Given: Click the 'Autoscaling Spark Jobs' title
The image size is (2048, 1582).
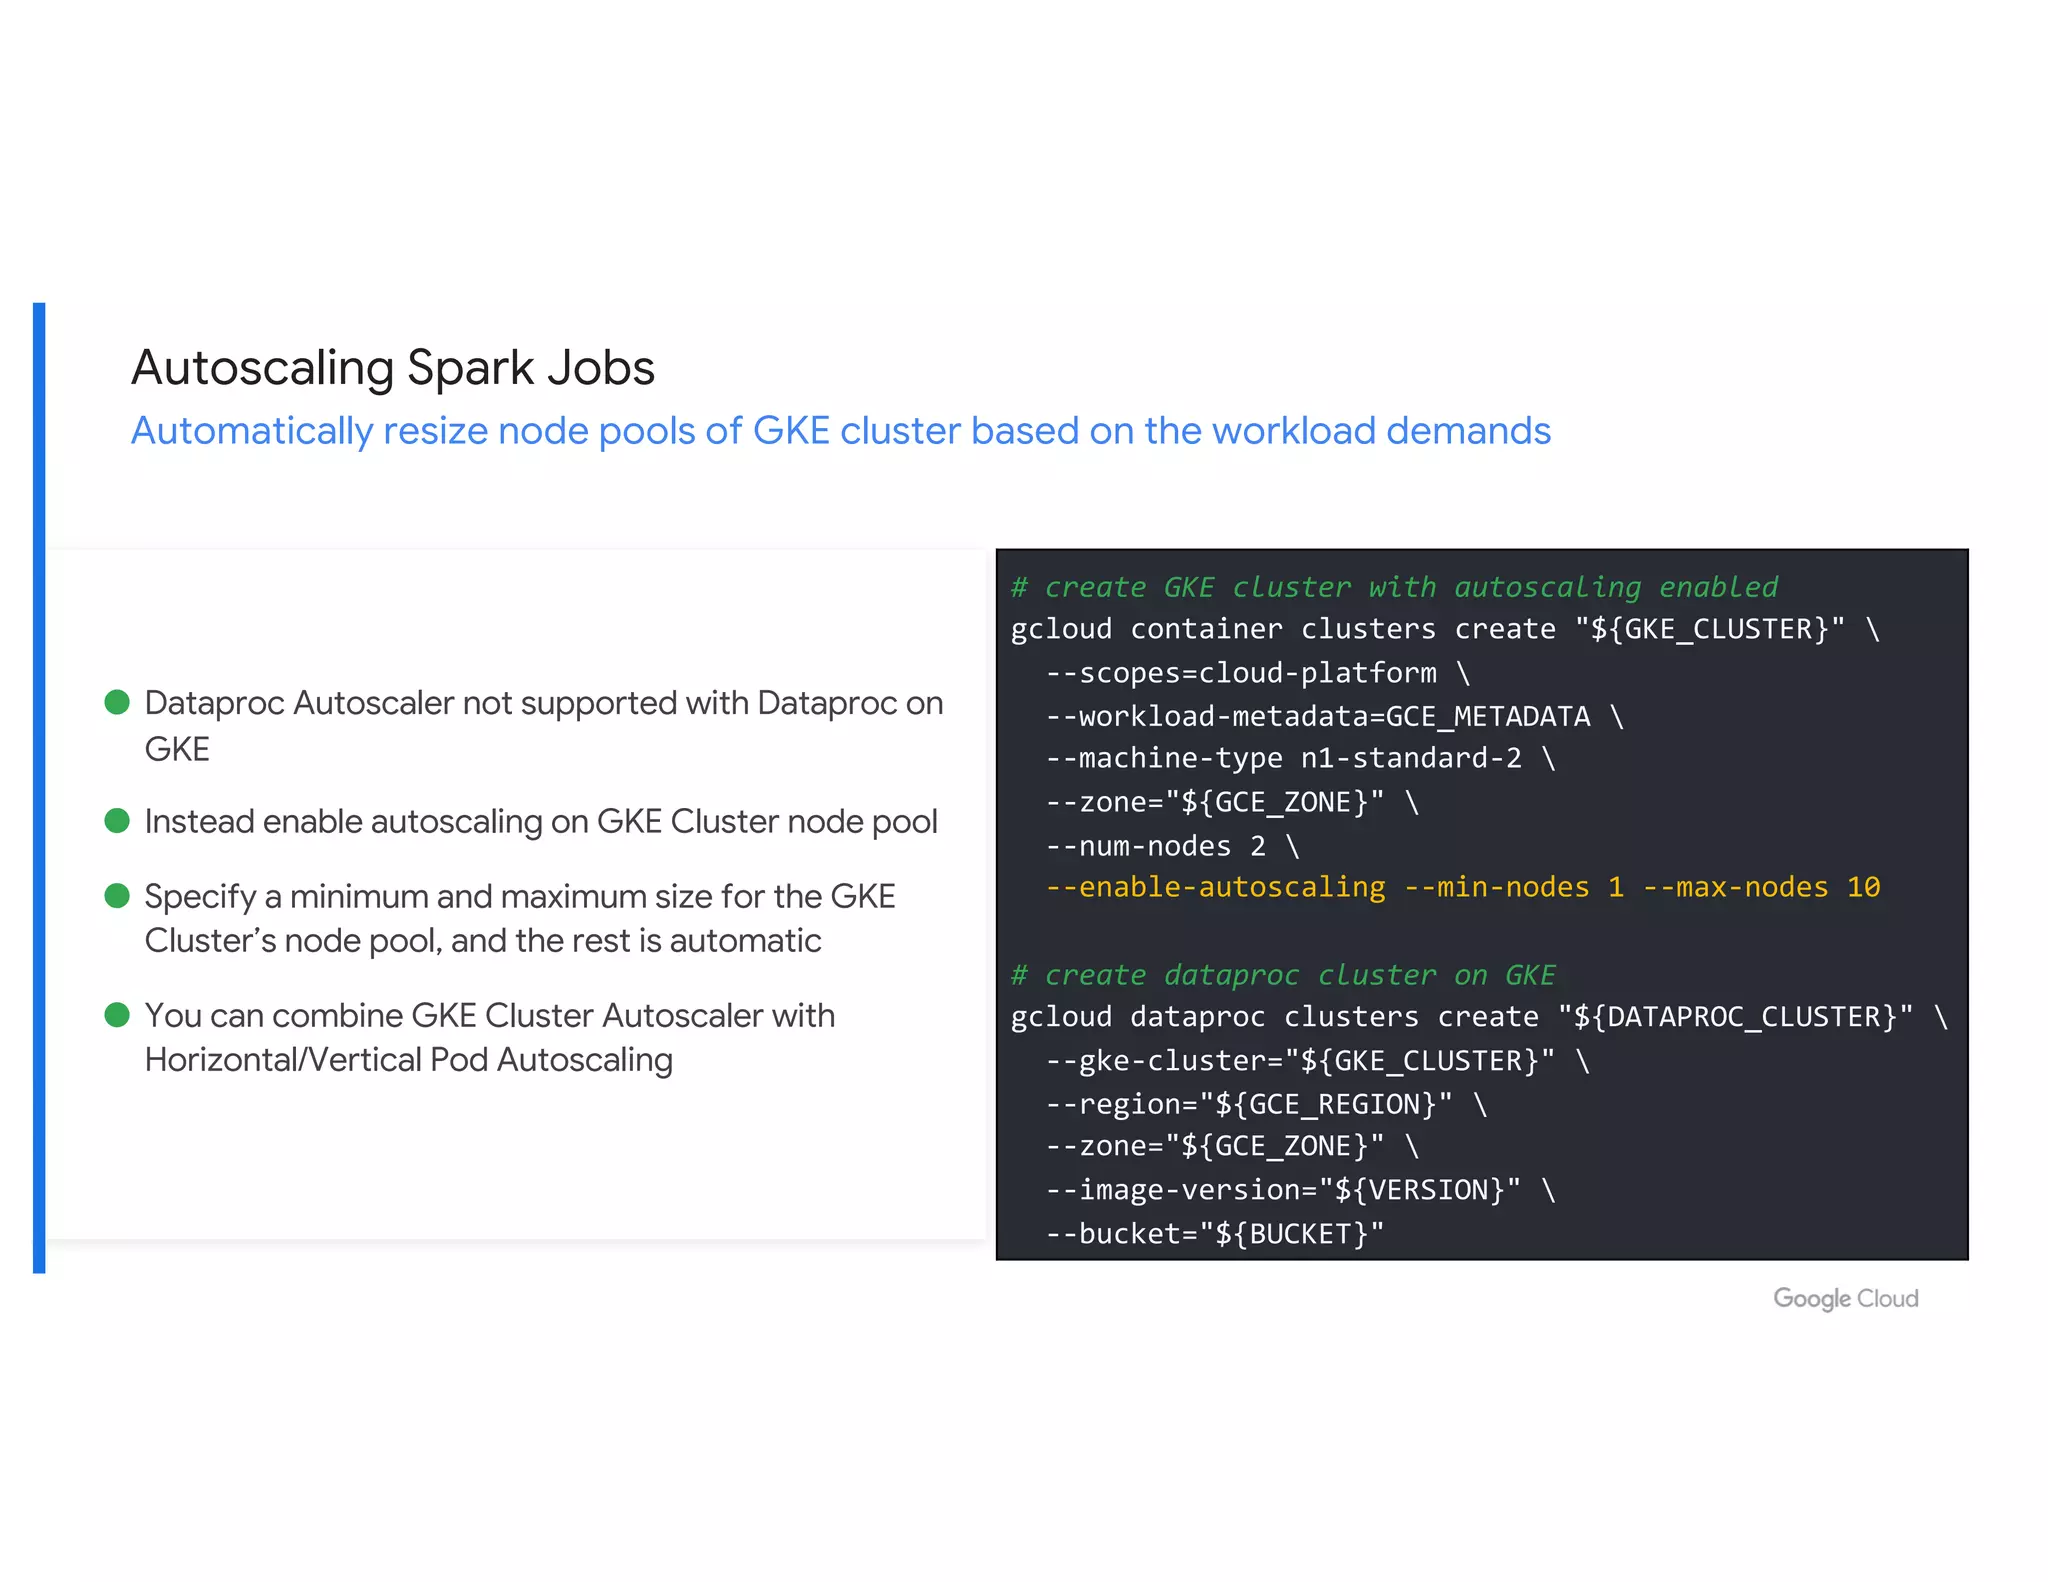Looking at the screenshot, I should [393, 367].
